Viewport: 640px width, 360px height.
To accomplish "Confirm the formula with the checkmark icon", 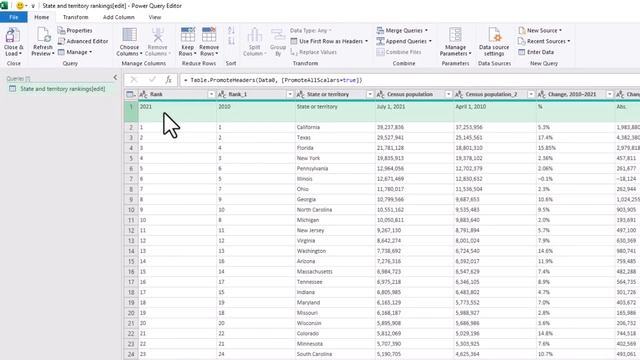I will pyautogui.click(x=152, y=80).
